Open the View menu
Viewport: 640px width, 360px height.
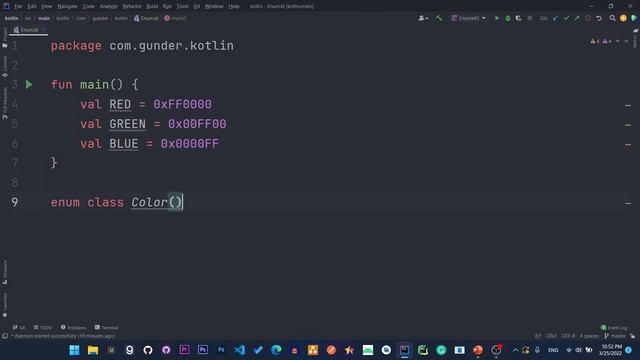tap(47, 6)
